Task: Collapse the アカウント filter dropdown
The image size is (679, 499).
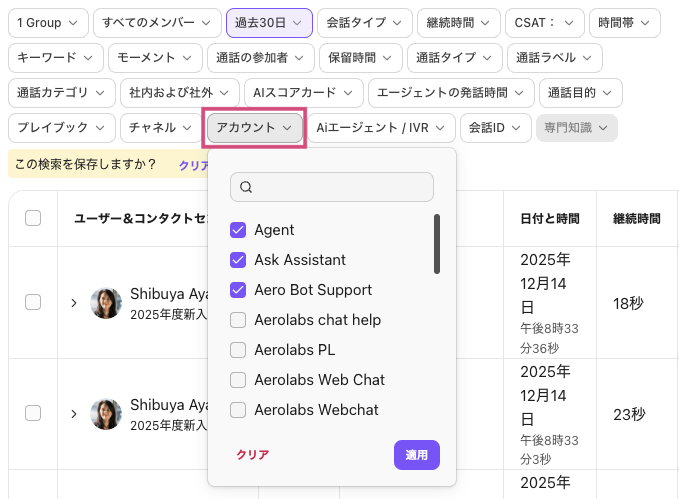Action: click(x=254, y=128)
